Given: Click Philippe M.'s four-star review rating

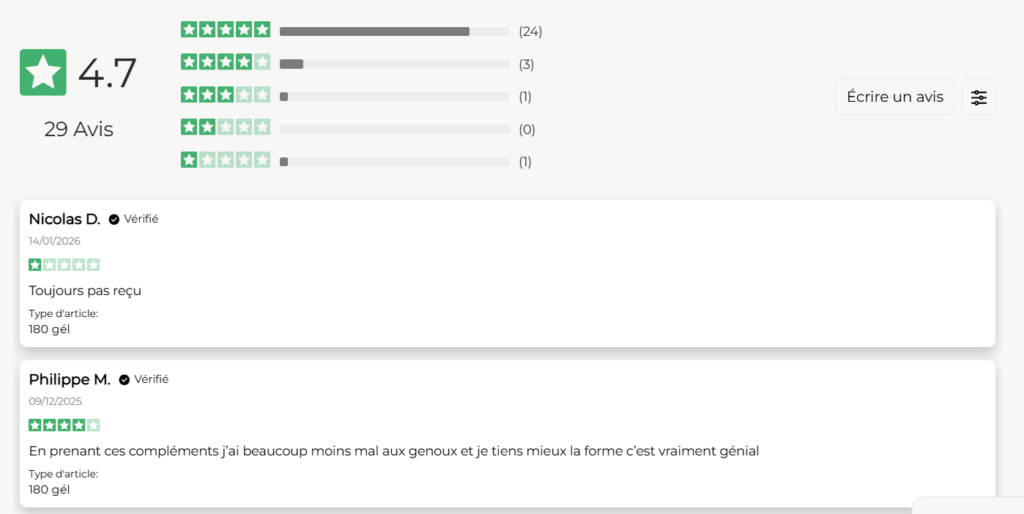Looking at the screenshot, I should (x=64, y=425).
